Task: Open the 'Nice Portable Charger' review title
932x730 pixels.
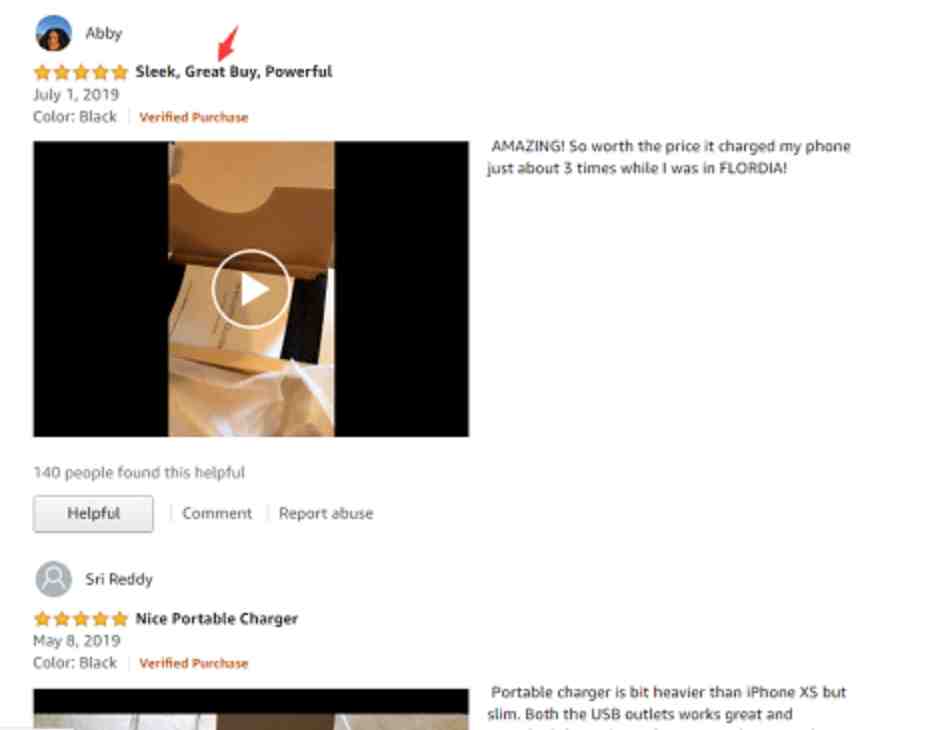Action: click(216, 619)
